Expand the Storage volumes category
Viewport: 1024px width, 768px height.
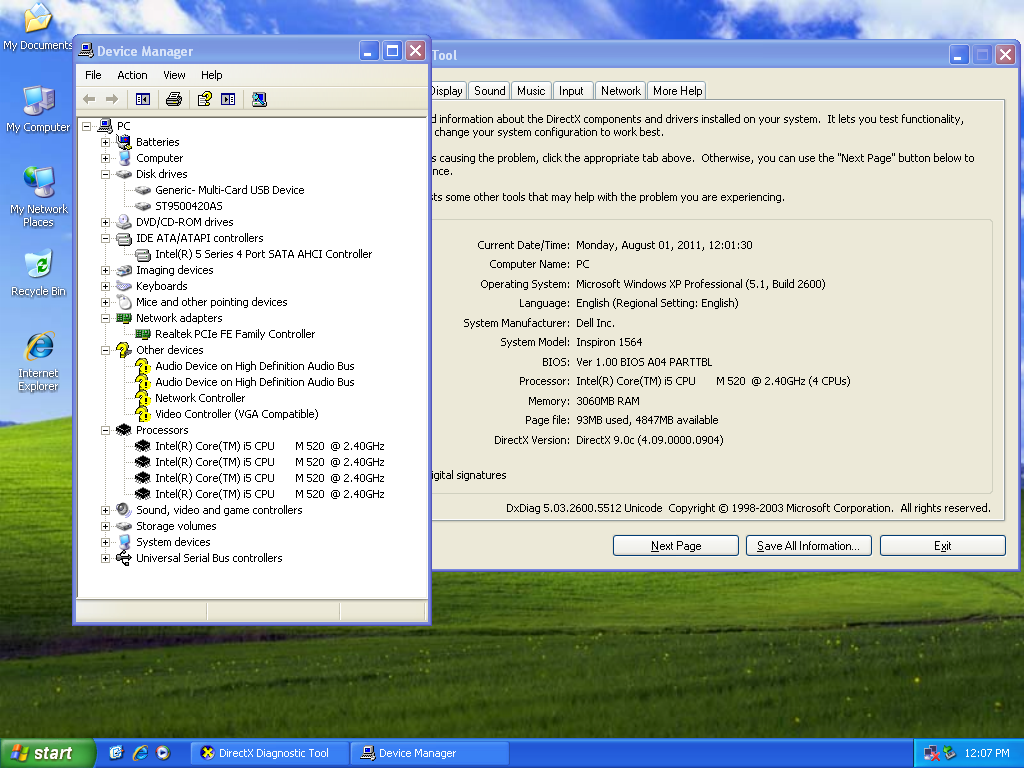coord(105,526)
